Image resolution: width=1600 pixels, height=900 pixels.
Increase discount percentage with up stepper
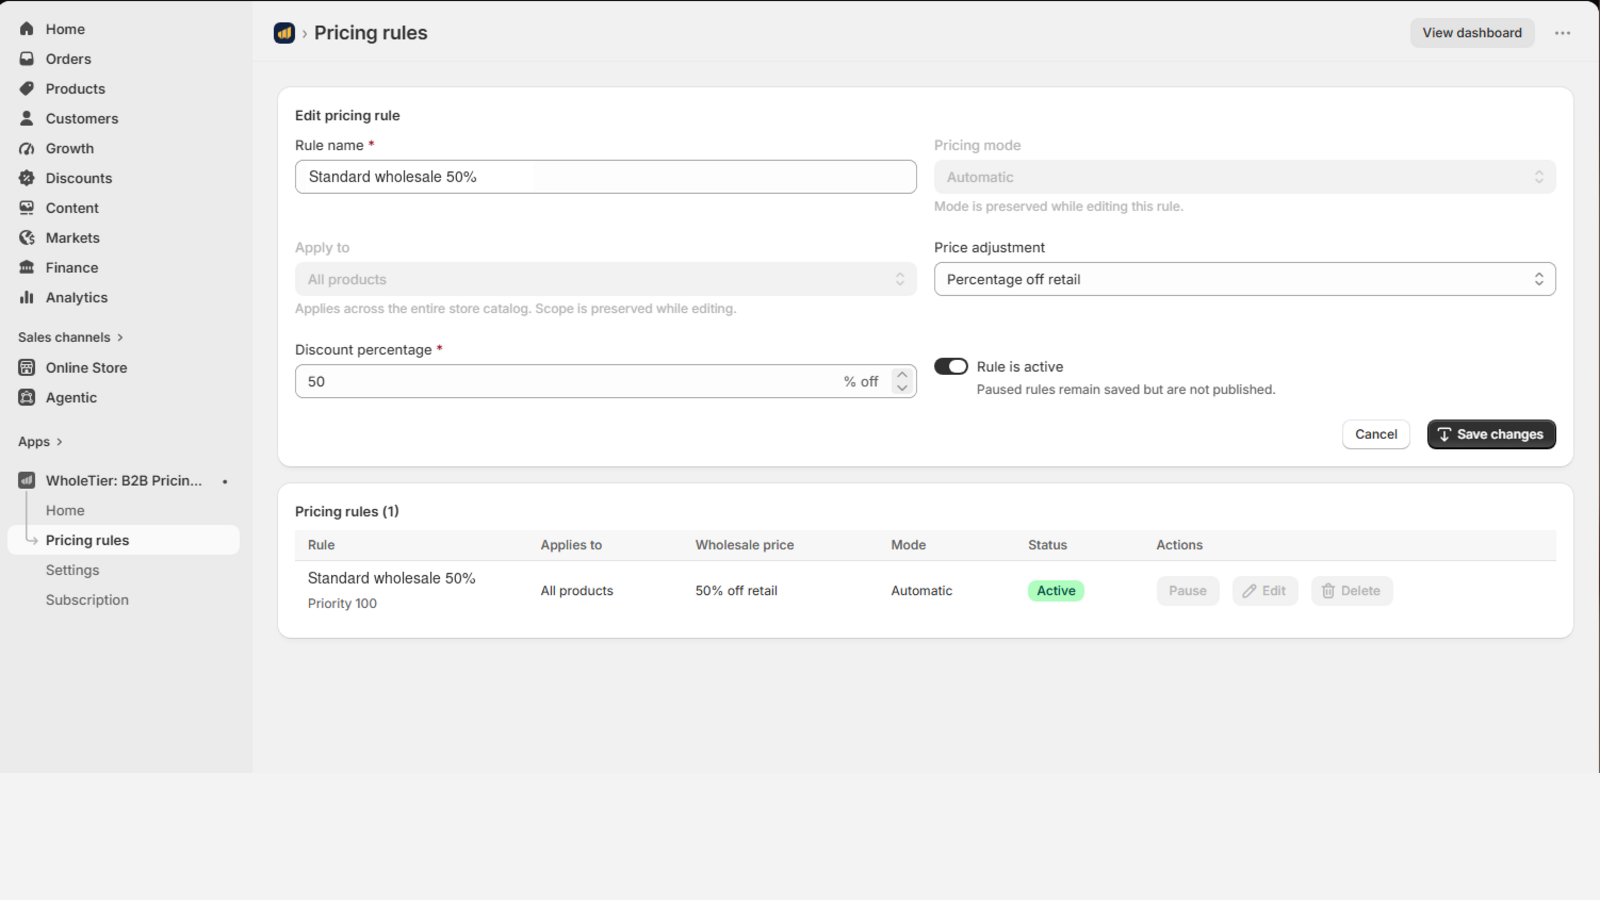[902, 374]
